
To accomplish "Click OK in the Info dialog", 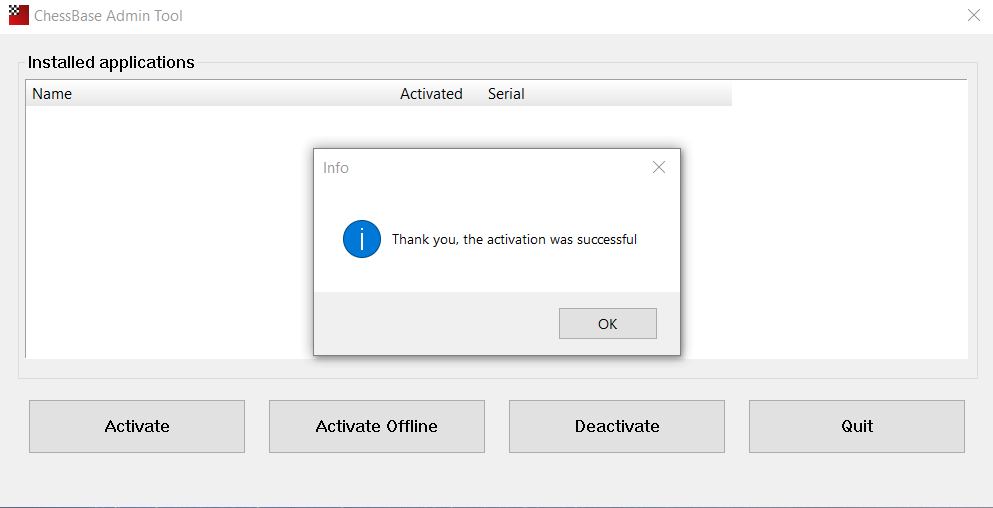I will coord(607,324).
